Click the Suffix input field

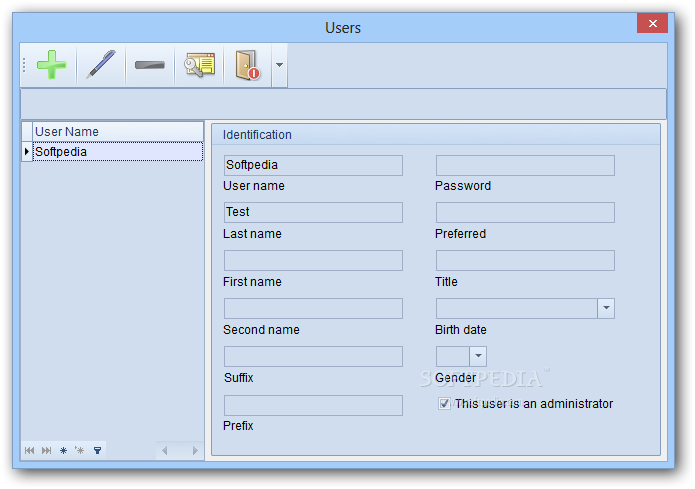pos(313,356)
